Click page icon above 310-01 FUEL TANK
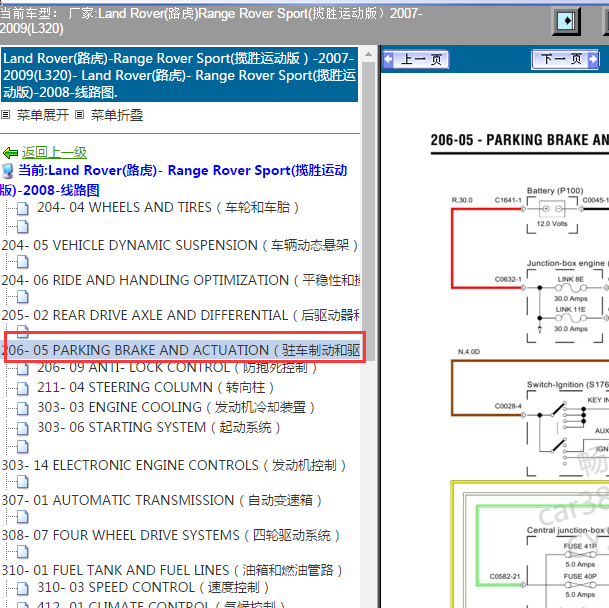This screenshot has height=608, width=609. (23, 552)
